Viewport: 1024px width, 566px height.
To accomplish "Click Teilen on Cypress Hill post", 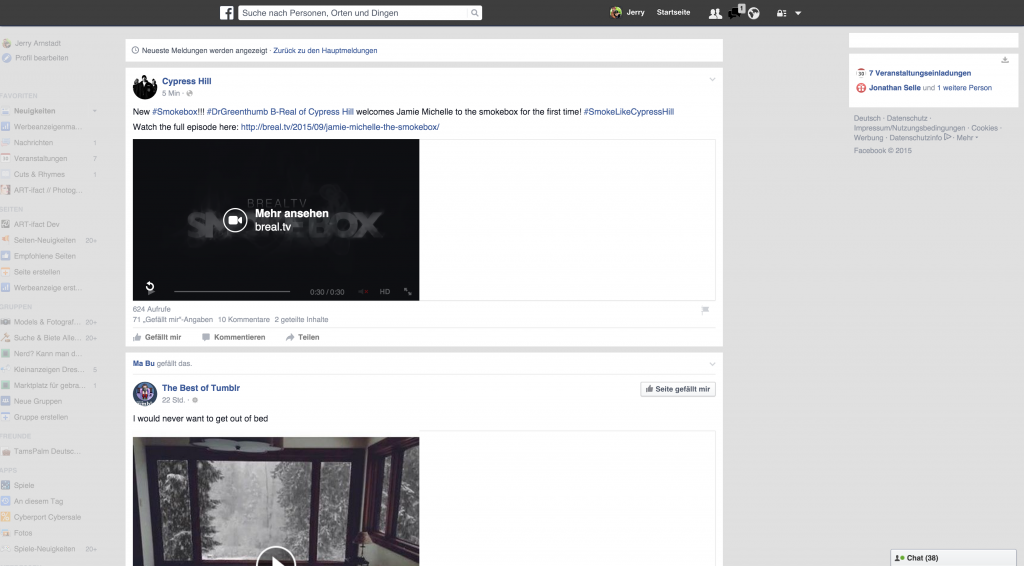I will [x=302, y=337].
